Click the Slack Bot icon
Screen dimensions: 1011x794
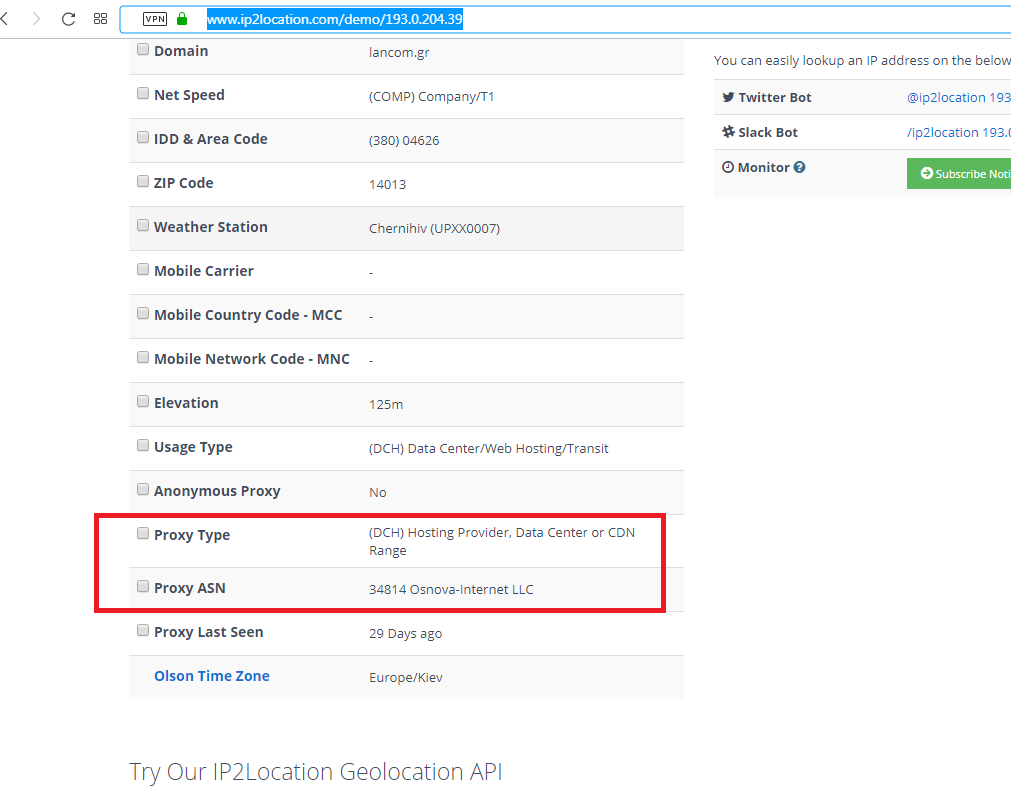[x=728, y=132]
